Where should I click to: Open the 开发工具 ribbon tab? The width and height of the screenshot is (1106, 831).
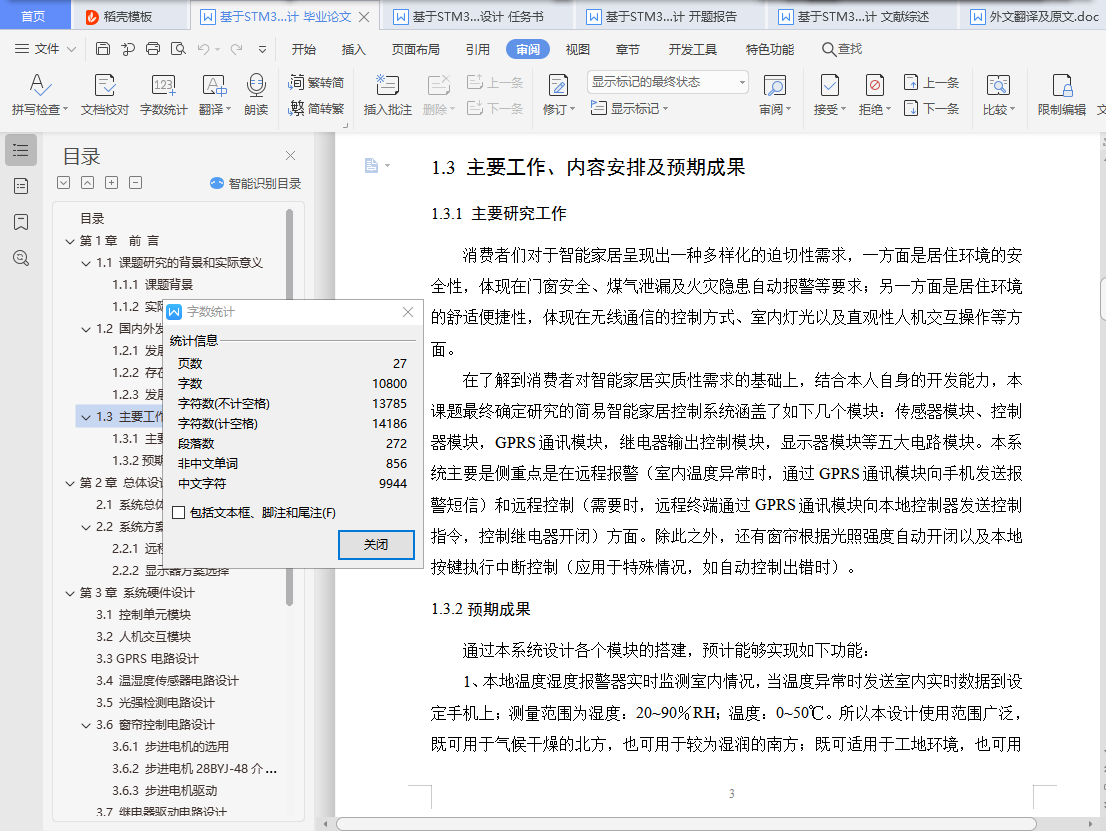[x=692, y=49]
